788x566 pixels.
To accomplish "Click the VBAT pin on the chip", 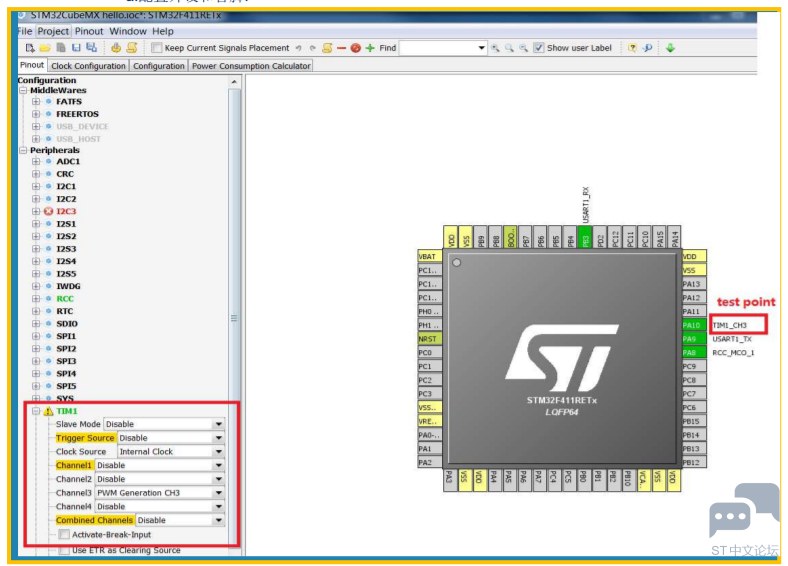I will pyautogui.click(x=430, y=256).
